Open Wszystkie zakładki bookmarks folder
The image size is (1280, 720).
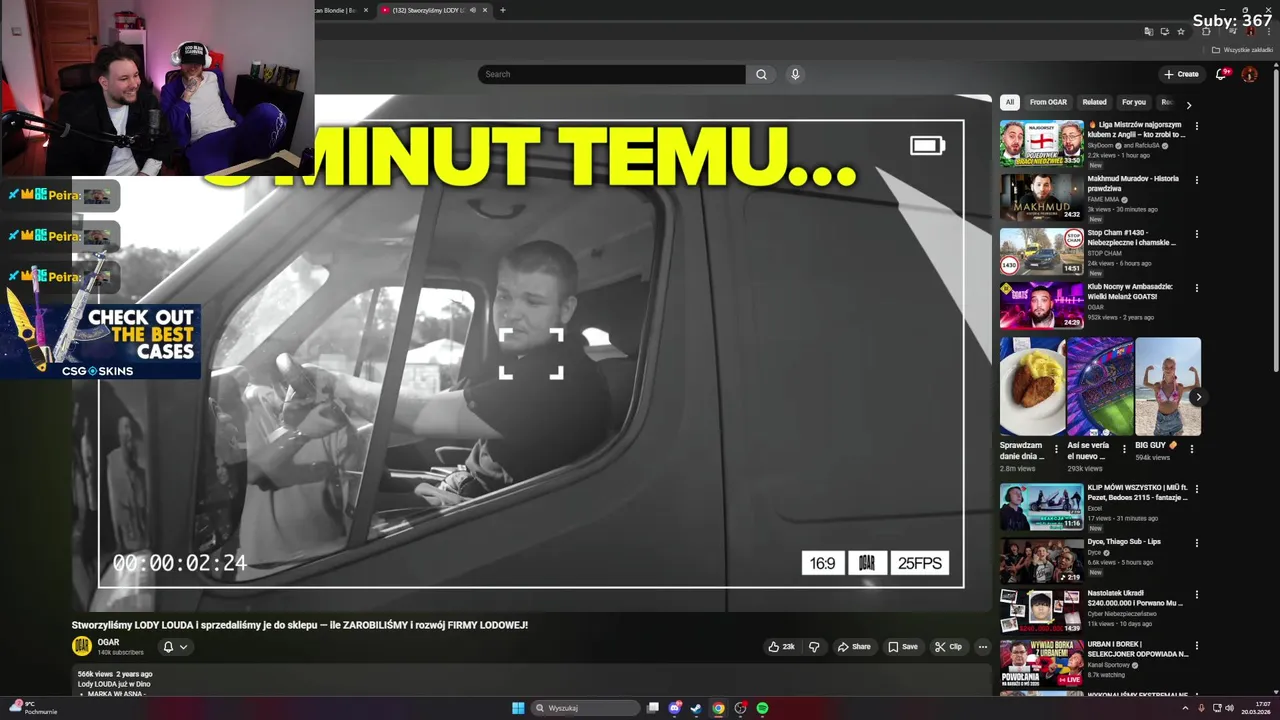[x=1242, y=49]
